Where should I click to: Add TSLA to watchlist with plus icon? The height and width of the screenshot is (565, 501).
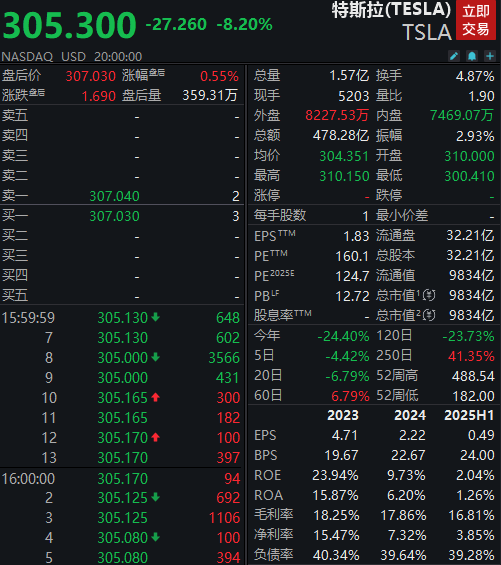(490, 56)
